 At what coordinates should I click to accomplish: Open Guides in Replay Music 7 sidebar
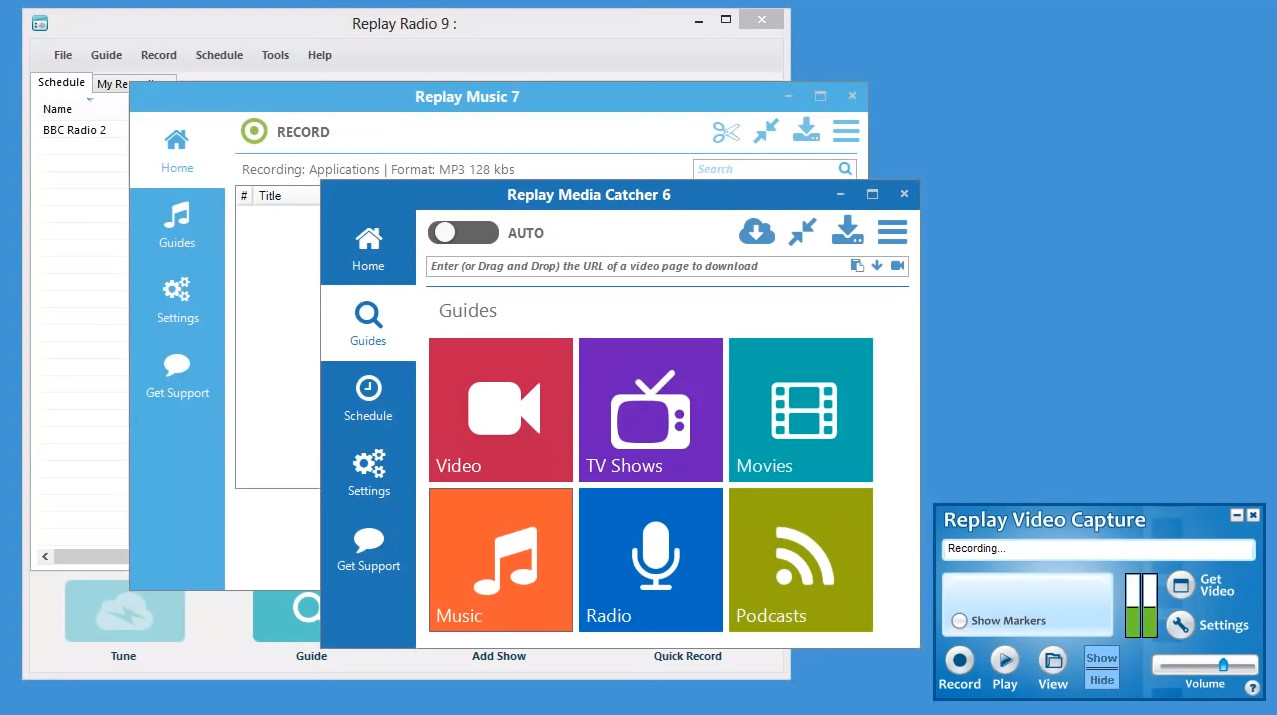pos(177,225)
